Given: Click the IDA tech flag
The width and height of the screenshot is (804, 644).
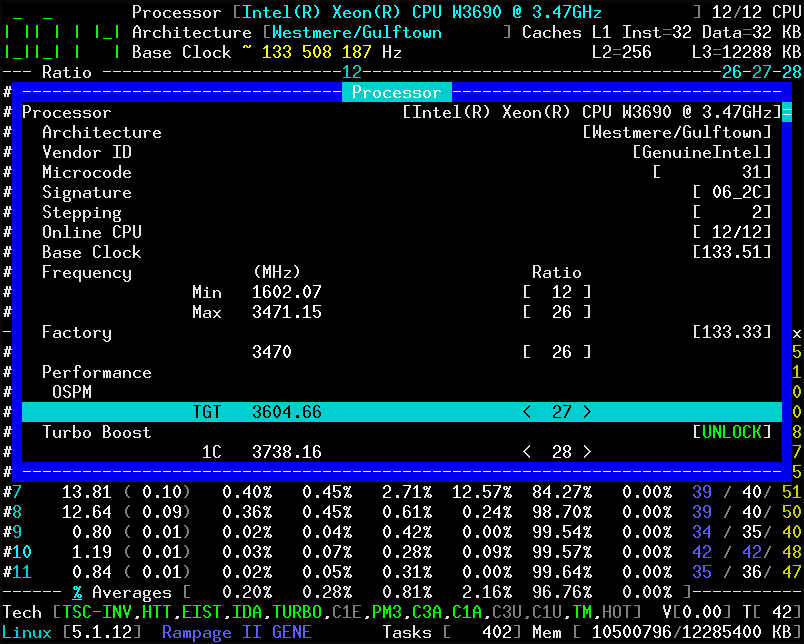Looking at the screenshot, I should point(247,612).
